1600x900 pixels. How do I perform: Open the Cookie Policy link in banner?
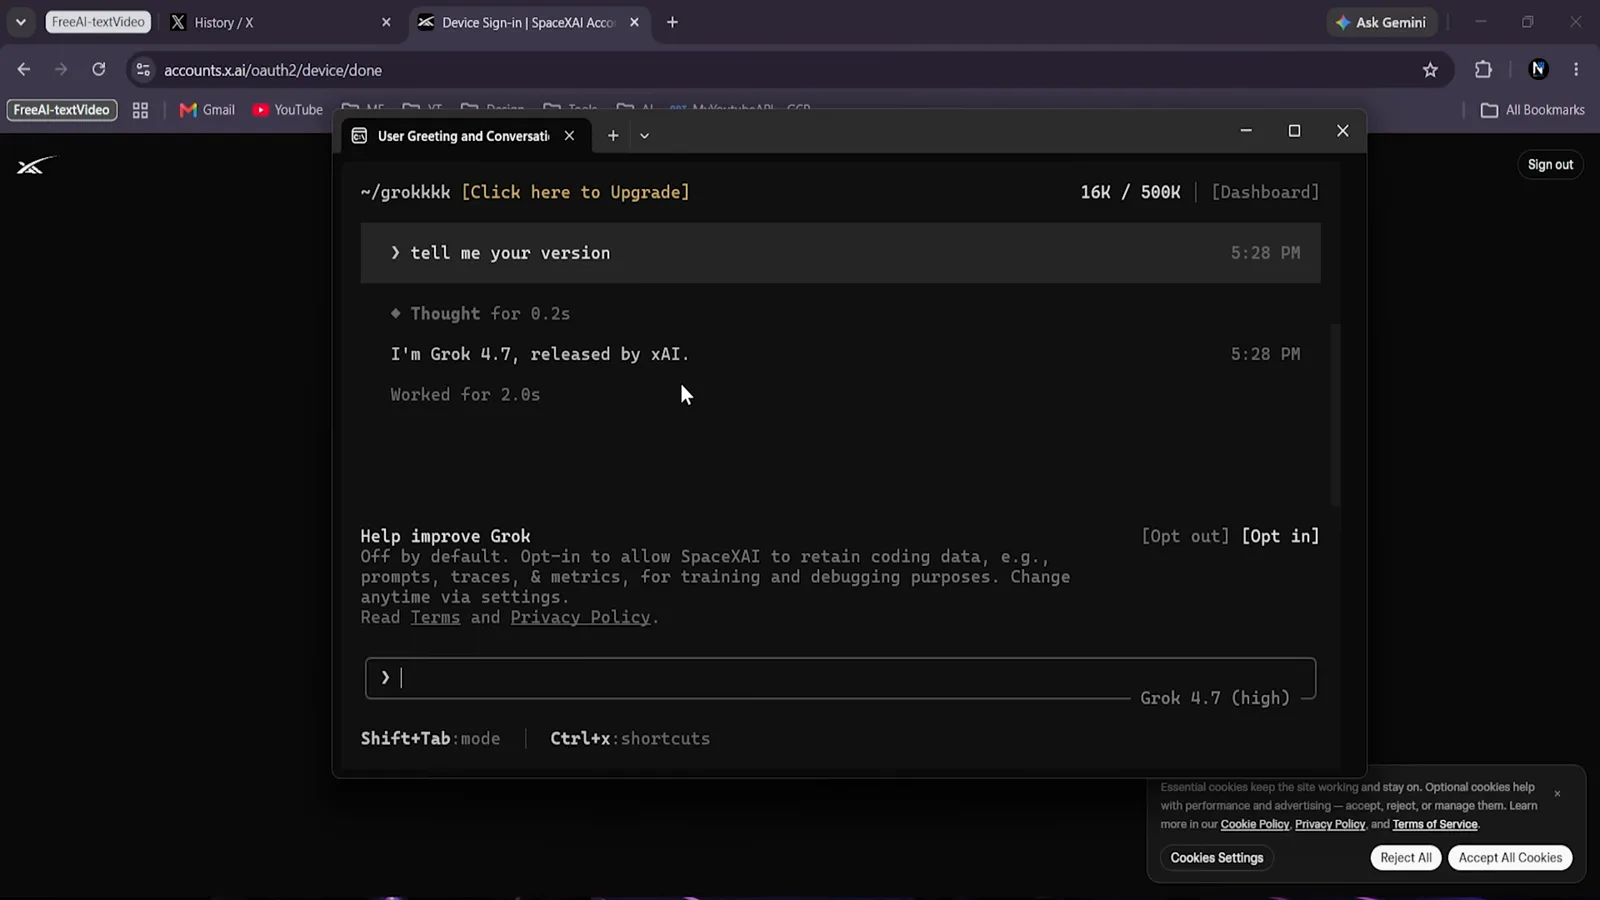(1255, 824)
